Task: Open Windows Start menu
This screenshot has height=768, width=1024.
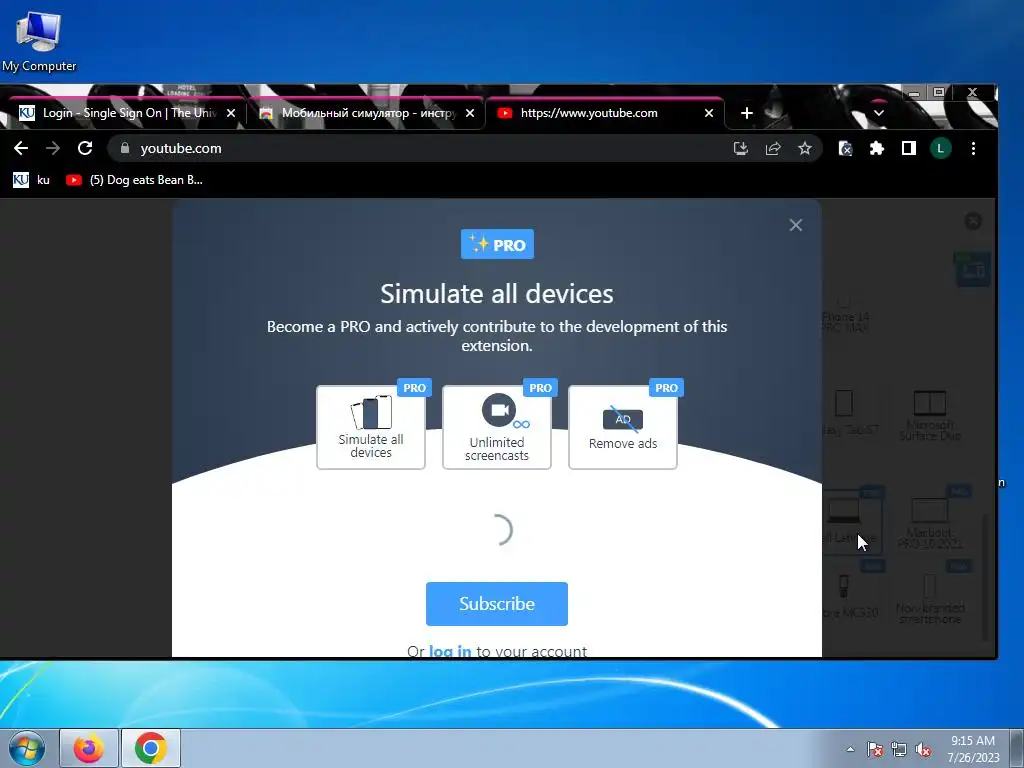Action: coord(27,748)
